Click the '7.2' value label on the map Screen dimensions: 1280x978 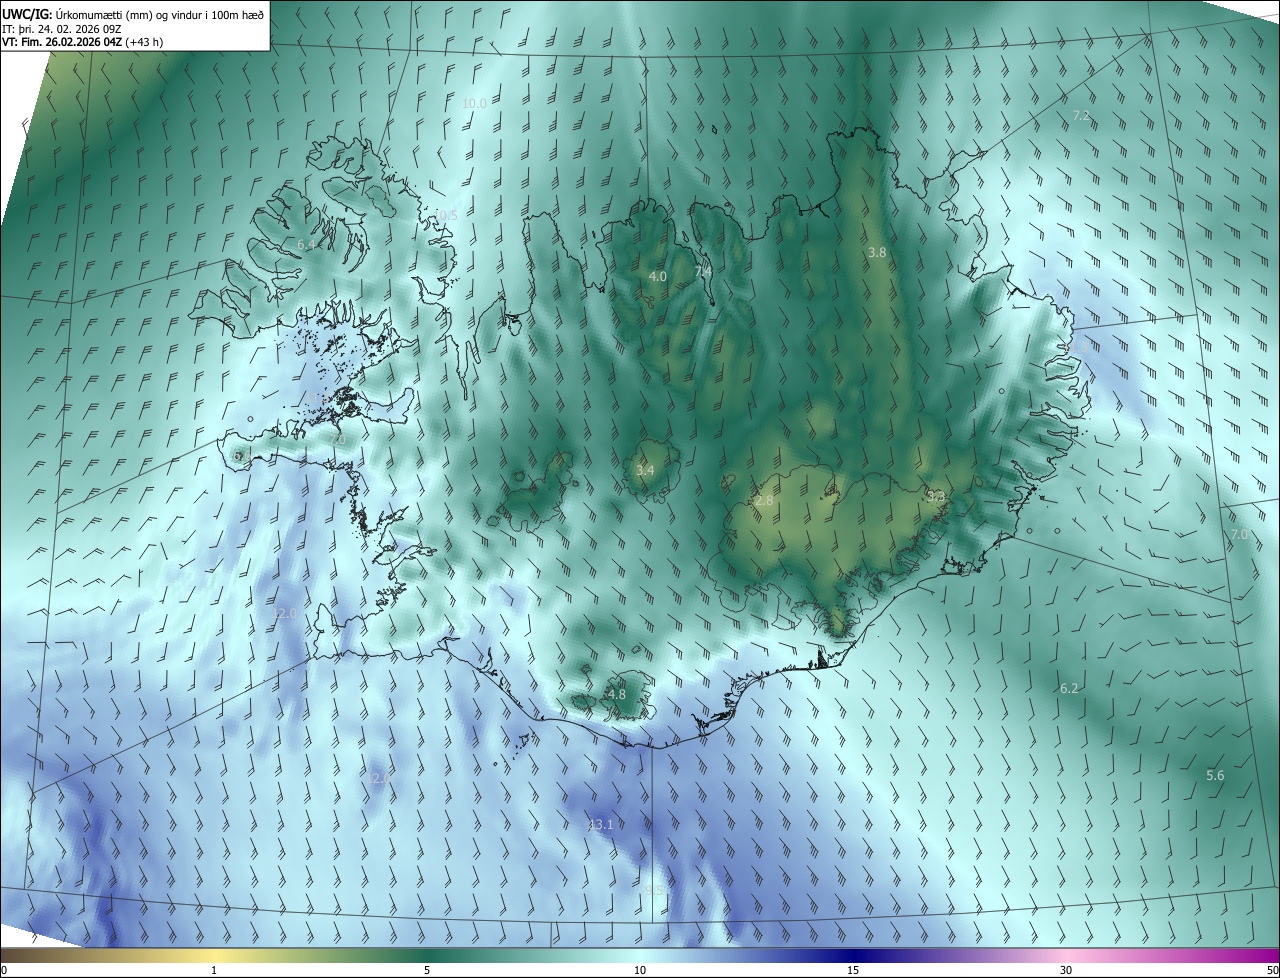click(x=1081, y=116)
